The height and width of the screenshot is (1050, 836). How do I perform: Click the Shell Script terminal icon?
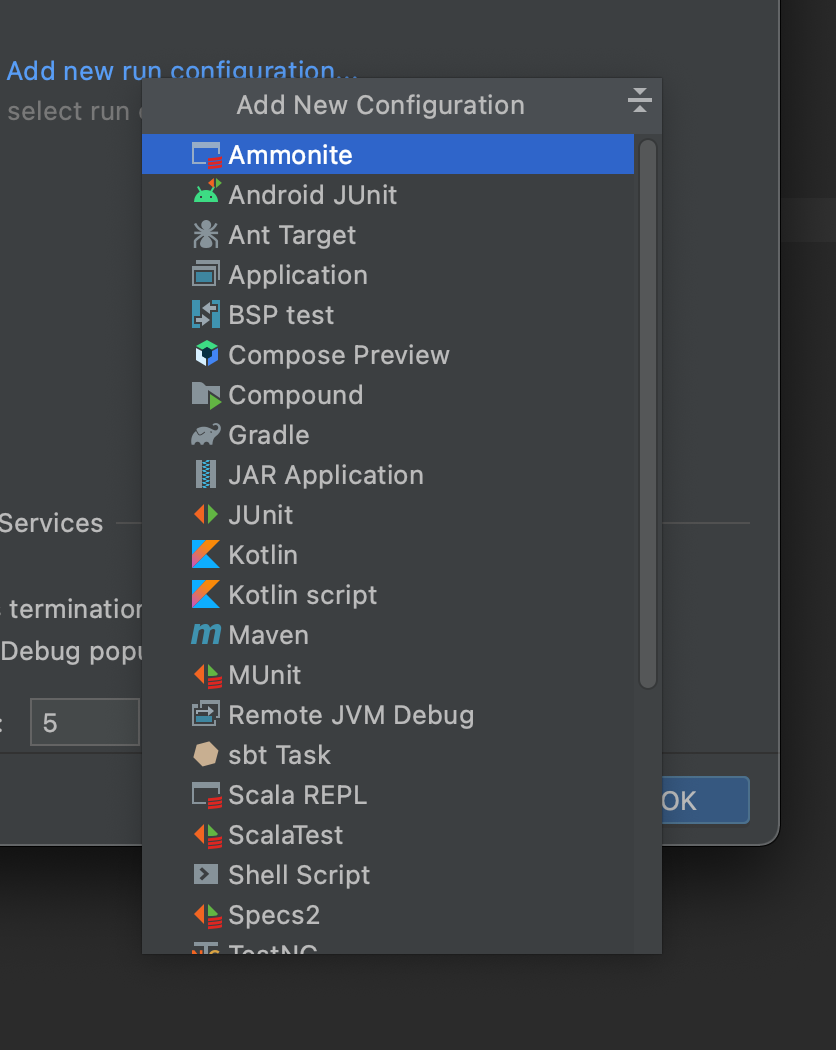pyautogui.click(x=206, y=875)
